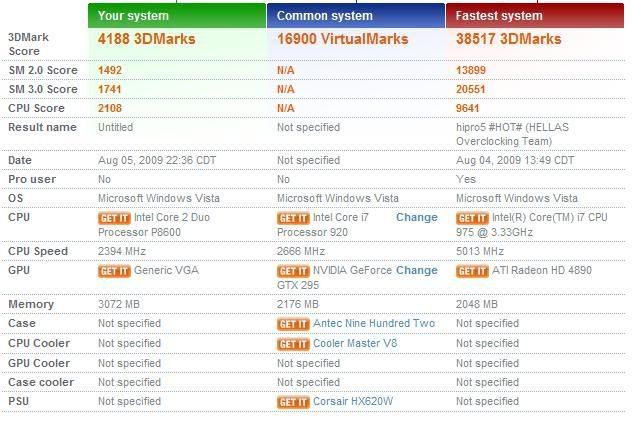633x421 pixels.
Task: Click GET IT badge for Intel Core i7 920
Action: pyautogui.click(x=293, y=218)
